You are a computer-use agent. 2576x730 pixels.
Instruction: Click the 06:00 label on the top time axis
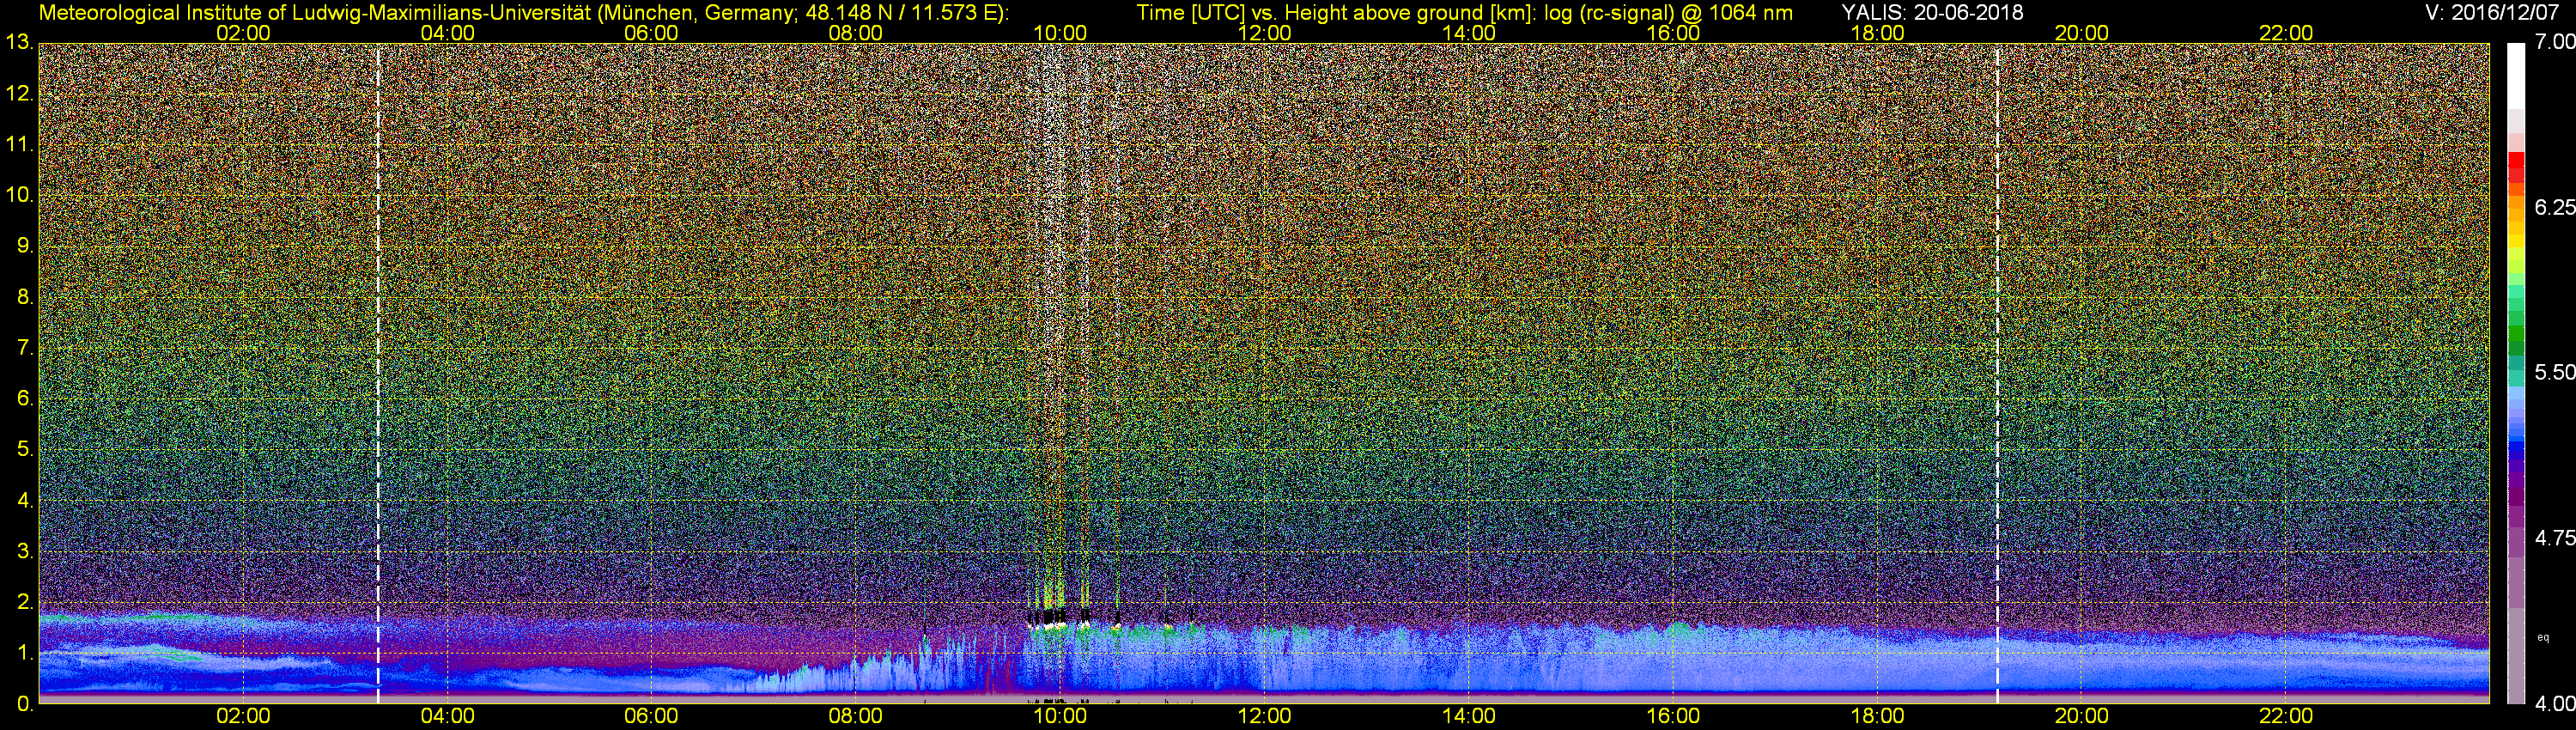(x=651, y=33)
